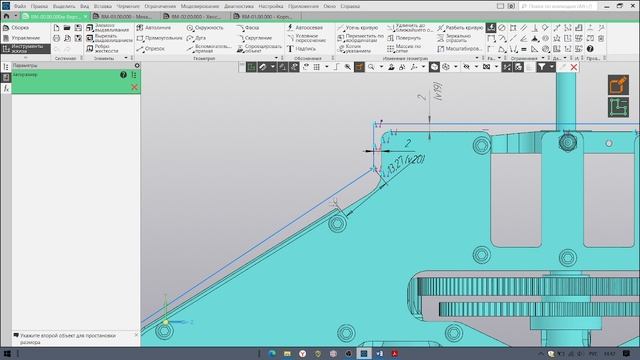Select the Надпись text tool
Screen dimensions: 640x360
pyautogui.click(x=301, y=49)
